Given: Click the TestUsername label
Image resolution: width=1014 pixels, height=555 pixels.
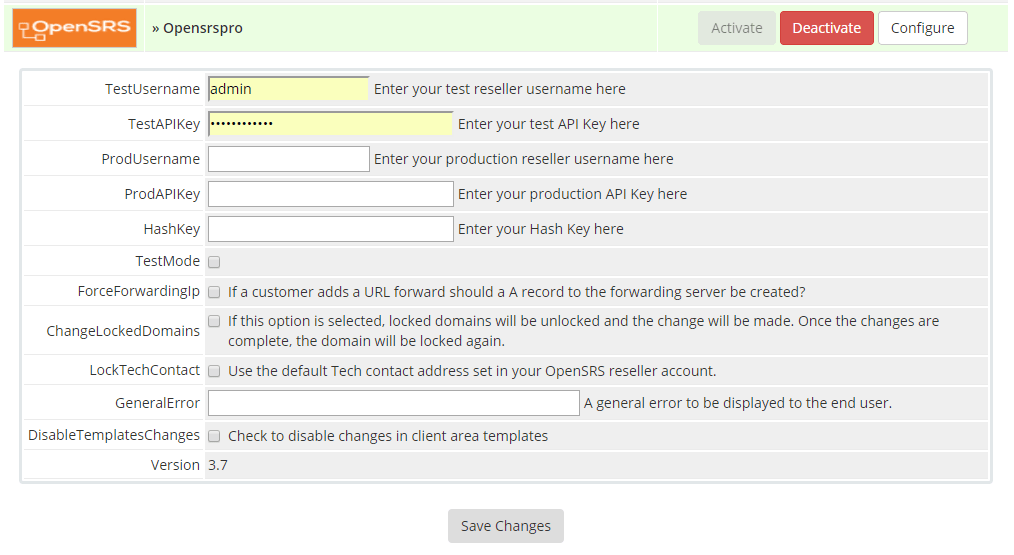Looking at the screenshot, I should point(153,89).
